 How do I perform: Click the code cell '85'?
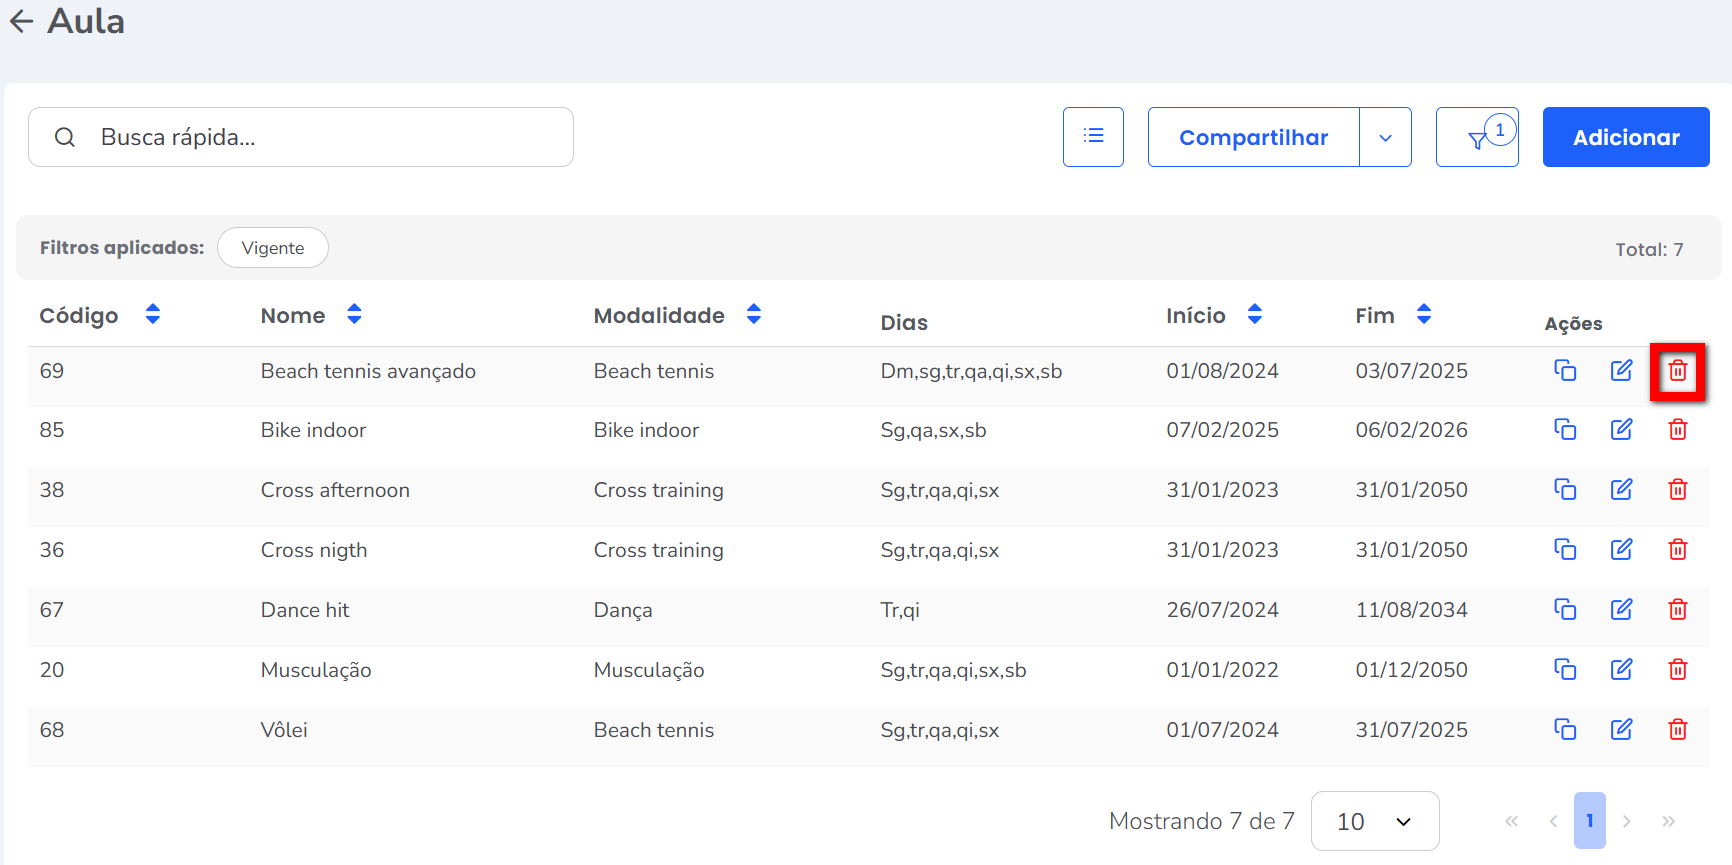[x=52, y=430]
